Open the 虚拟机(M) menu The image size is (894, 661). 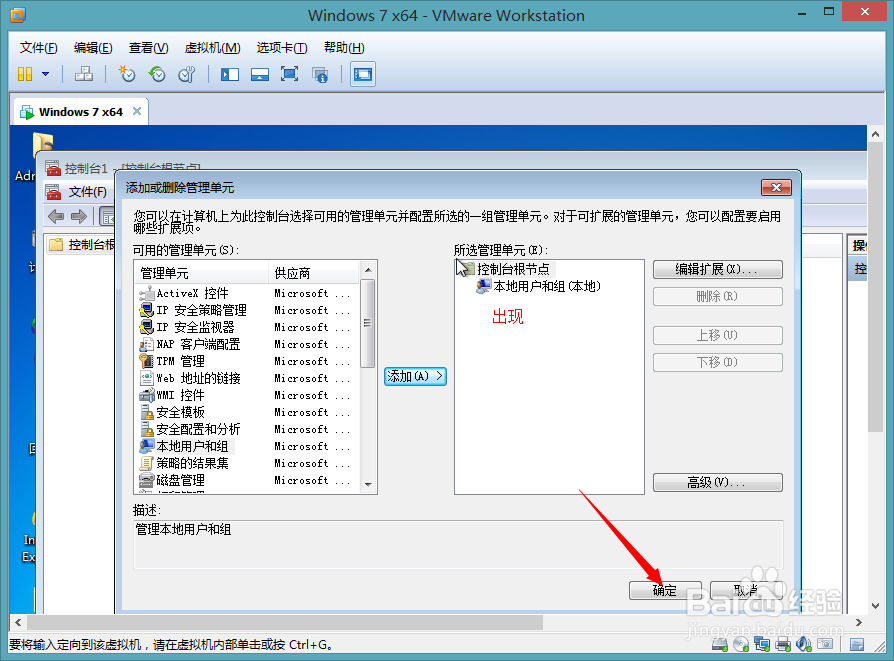click(212, 48)
